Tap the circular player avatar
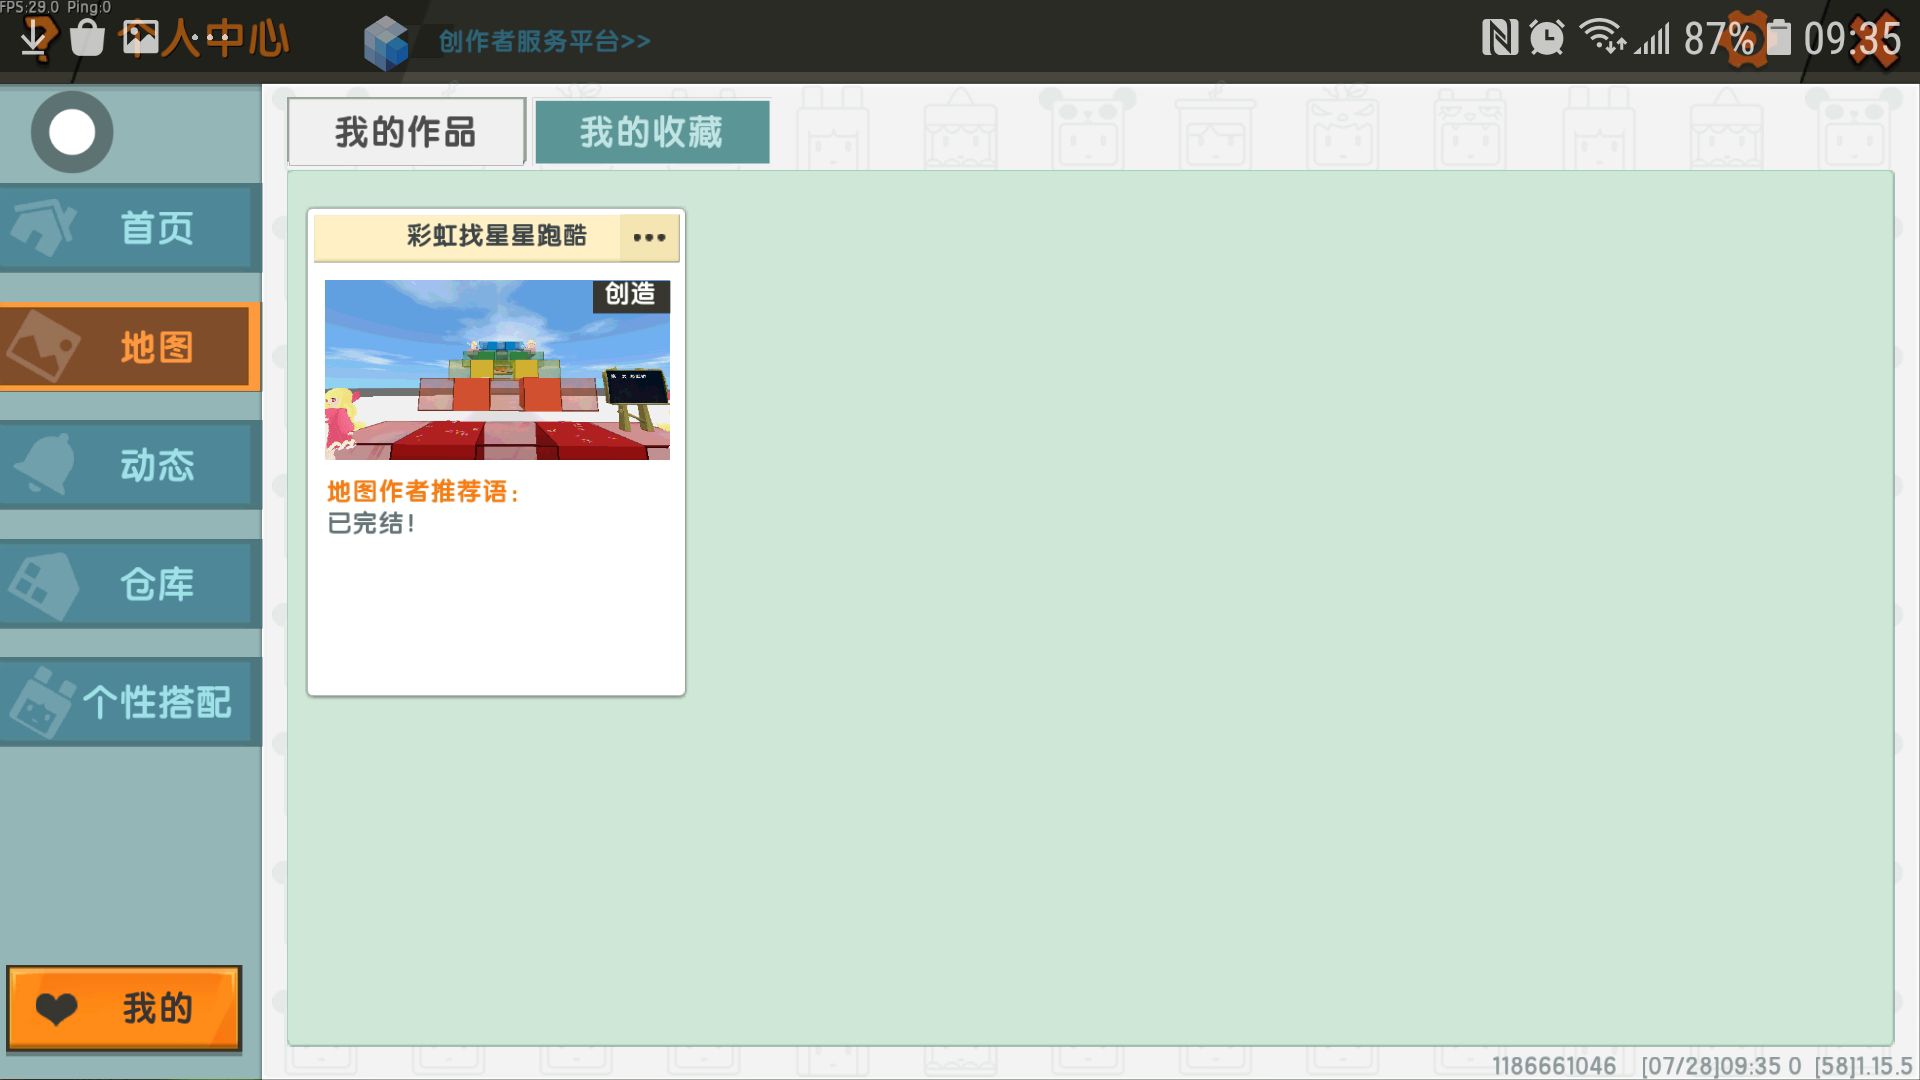The width and height of the screenshot is (1920, 1080). tap(72, 132)
